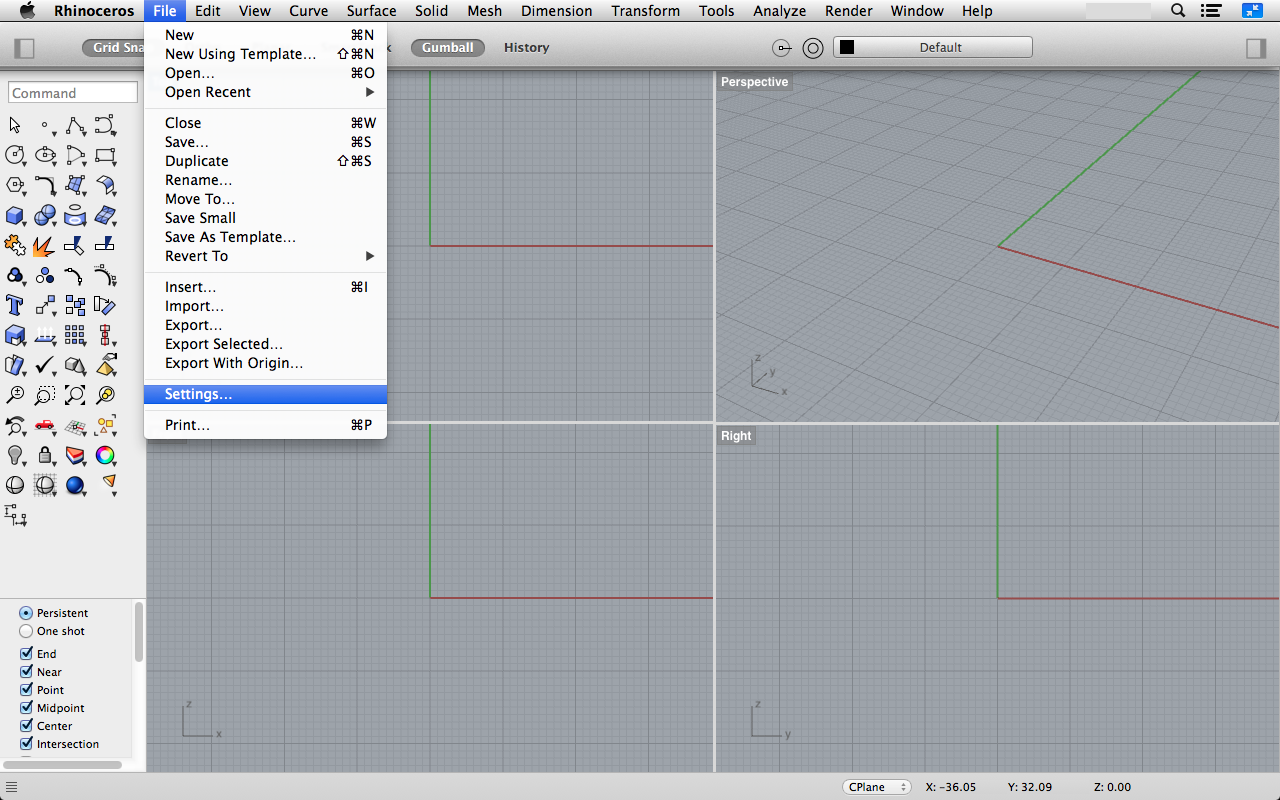Expand the Revert To submenu

coord(265,256)
